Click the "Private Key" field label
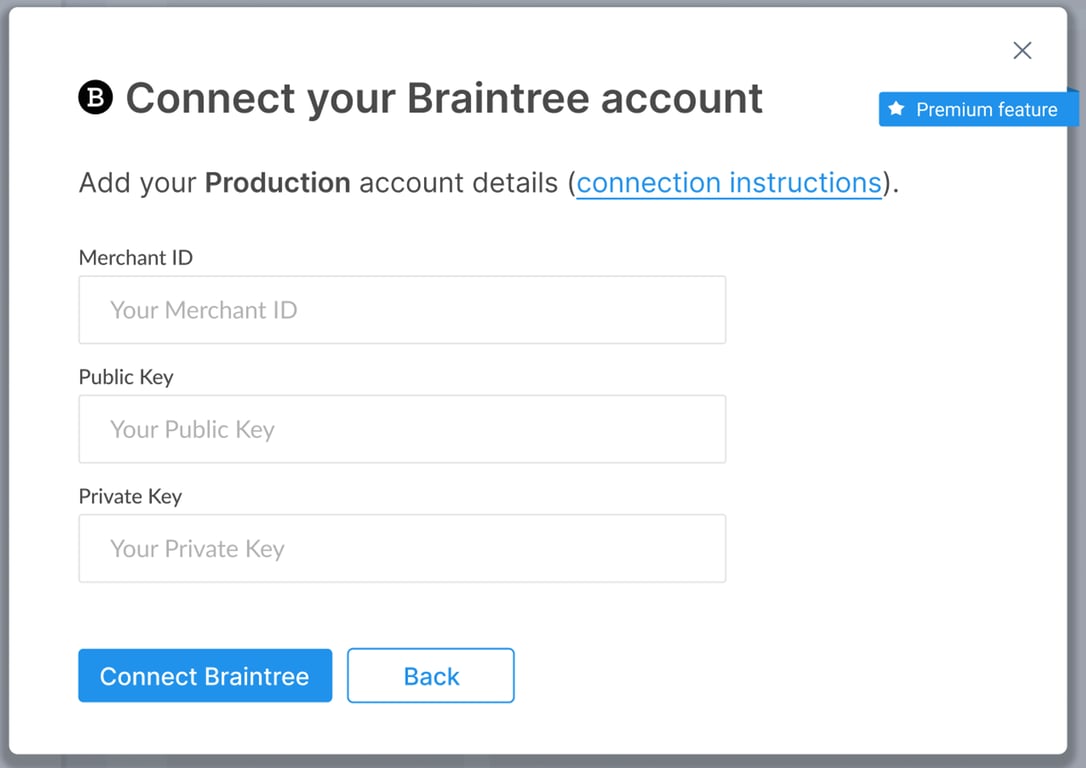 coord(130,496)
